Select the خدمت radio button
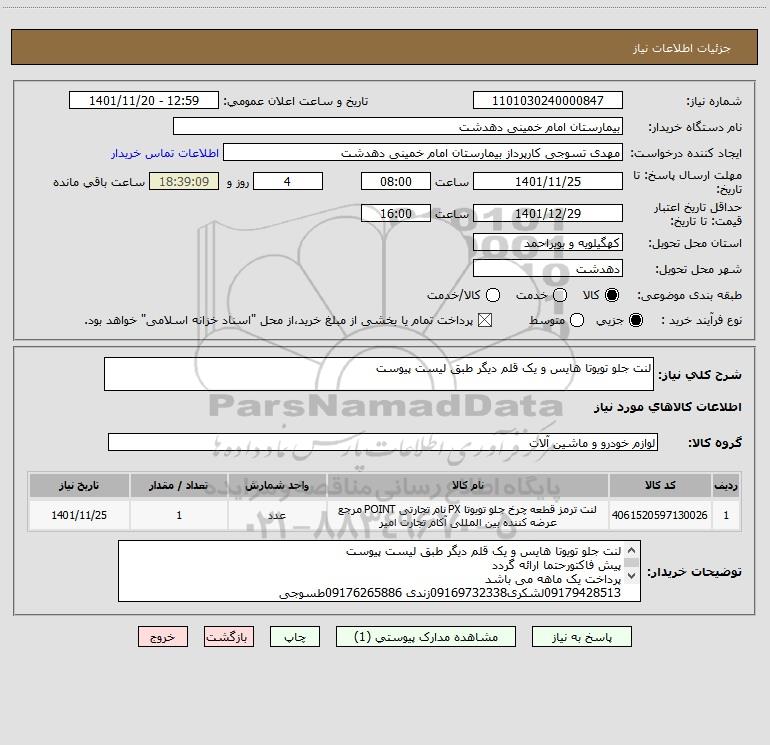The height and width of the screenshot is (745, 770). (x=560, y=295)
